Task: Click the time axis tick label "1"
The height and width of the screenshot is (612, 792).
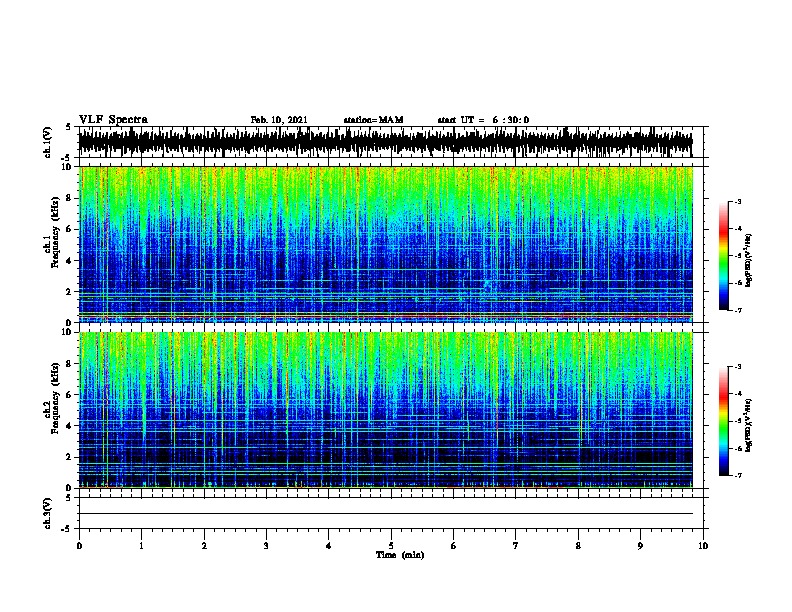Action: pos(141,546)
